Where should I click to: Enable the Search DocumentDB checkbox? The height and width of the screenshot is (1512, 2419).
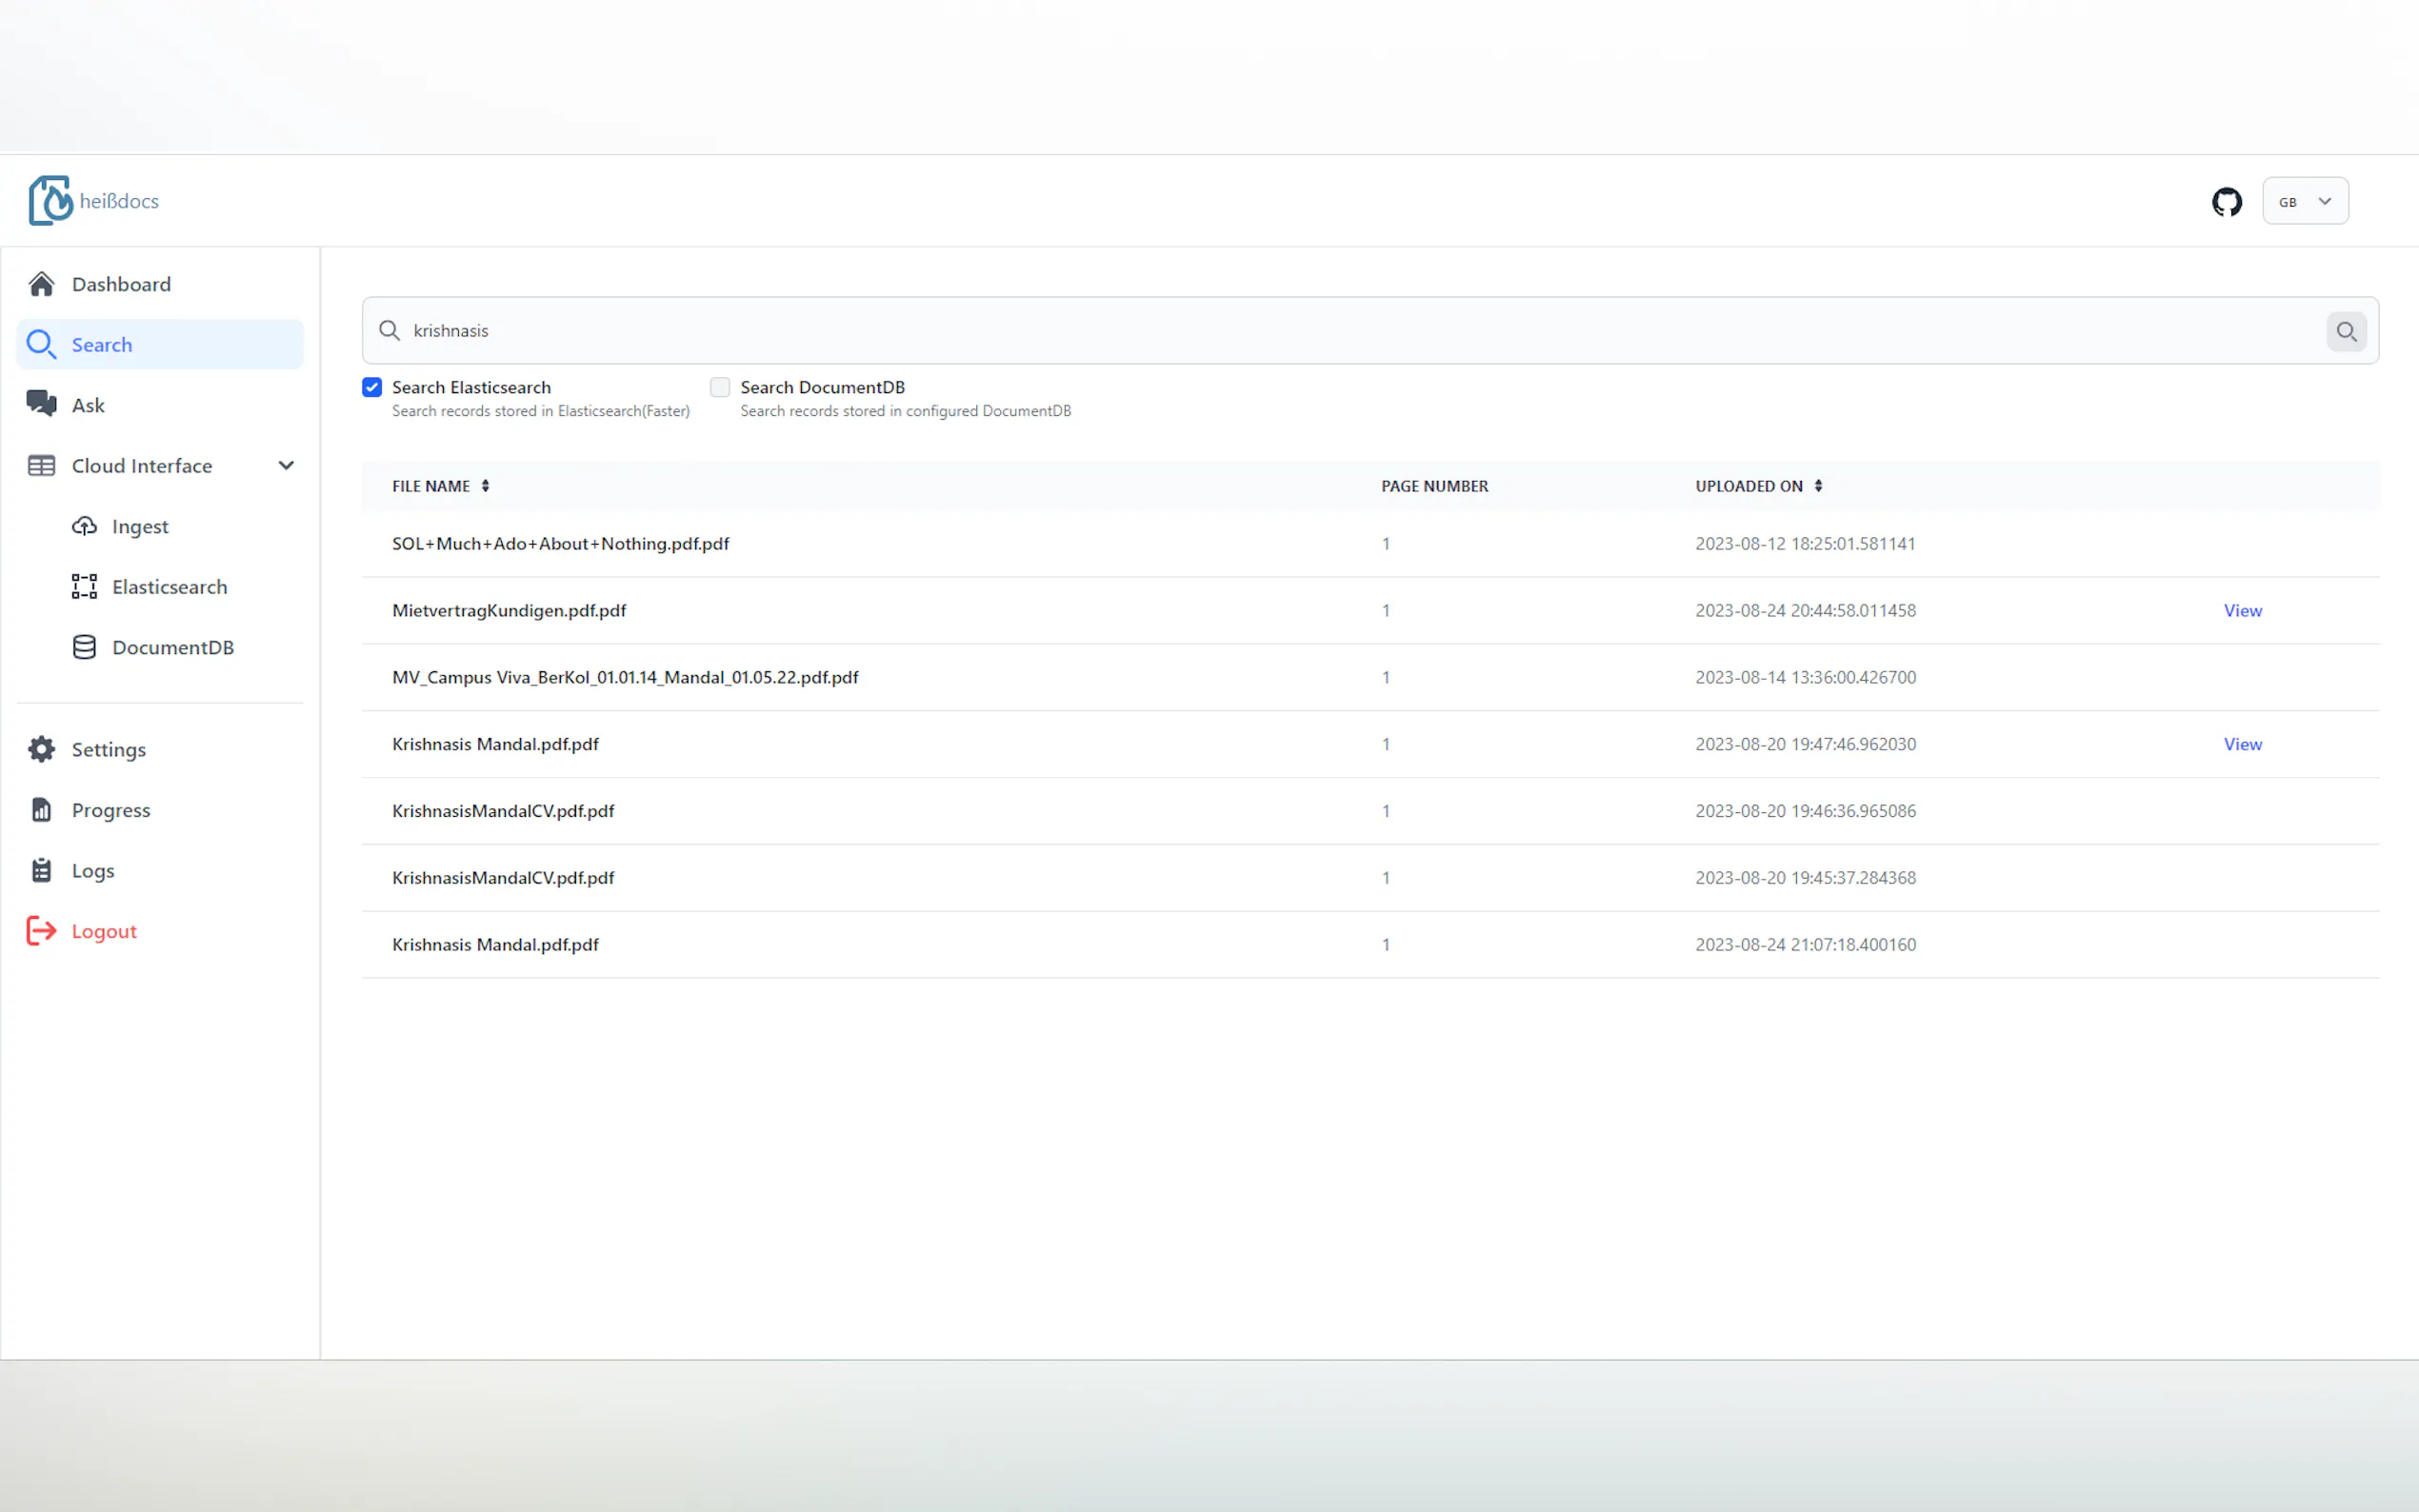tap(720, 387)
